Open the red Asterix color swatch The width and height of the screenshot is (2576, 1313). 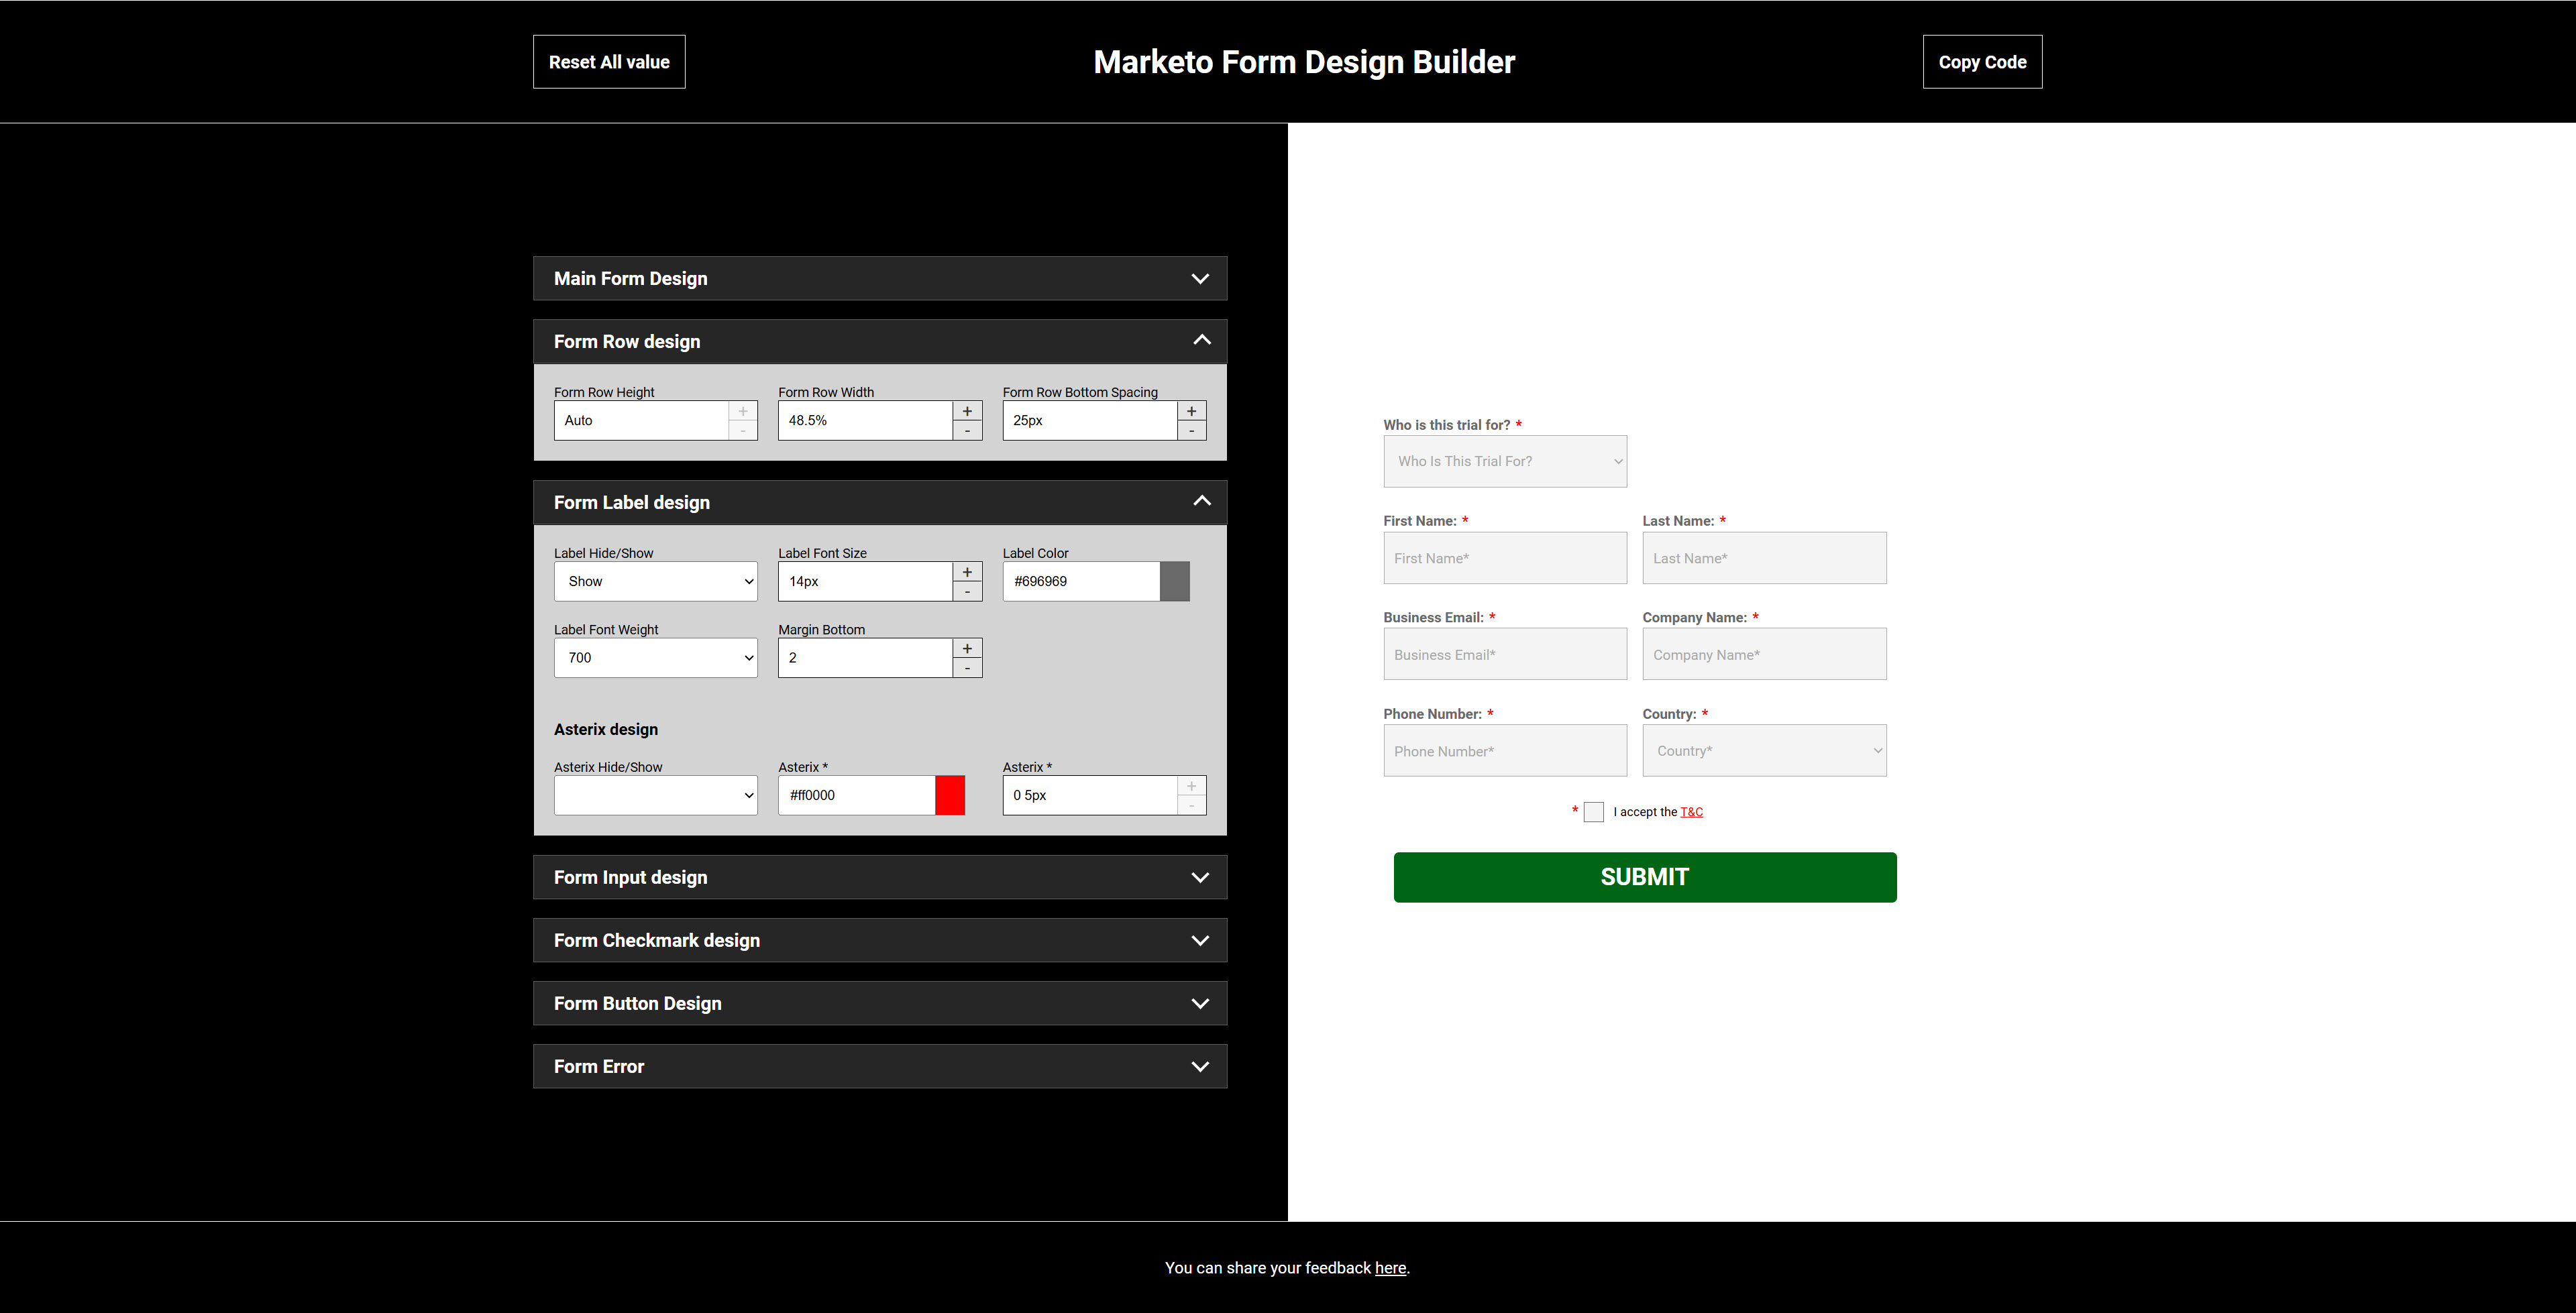[949, 795]
